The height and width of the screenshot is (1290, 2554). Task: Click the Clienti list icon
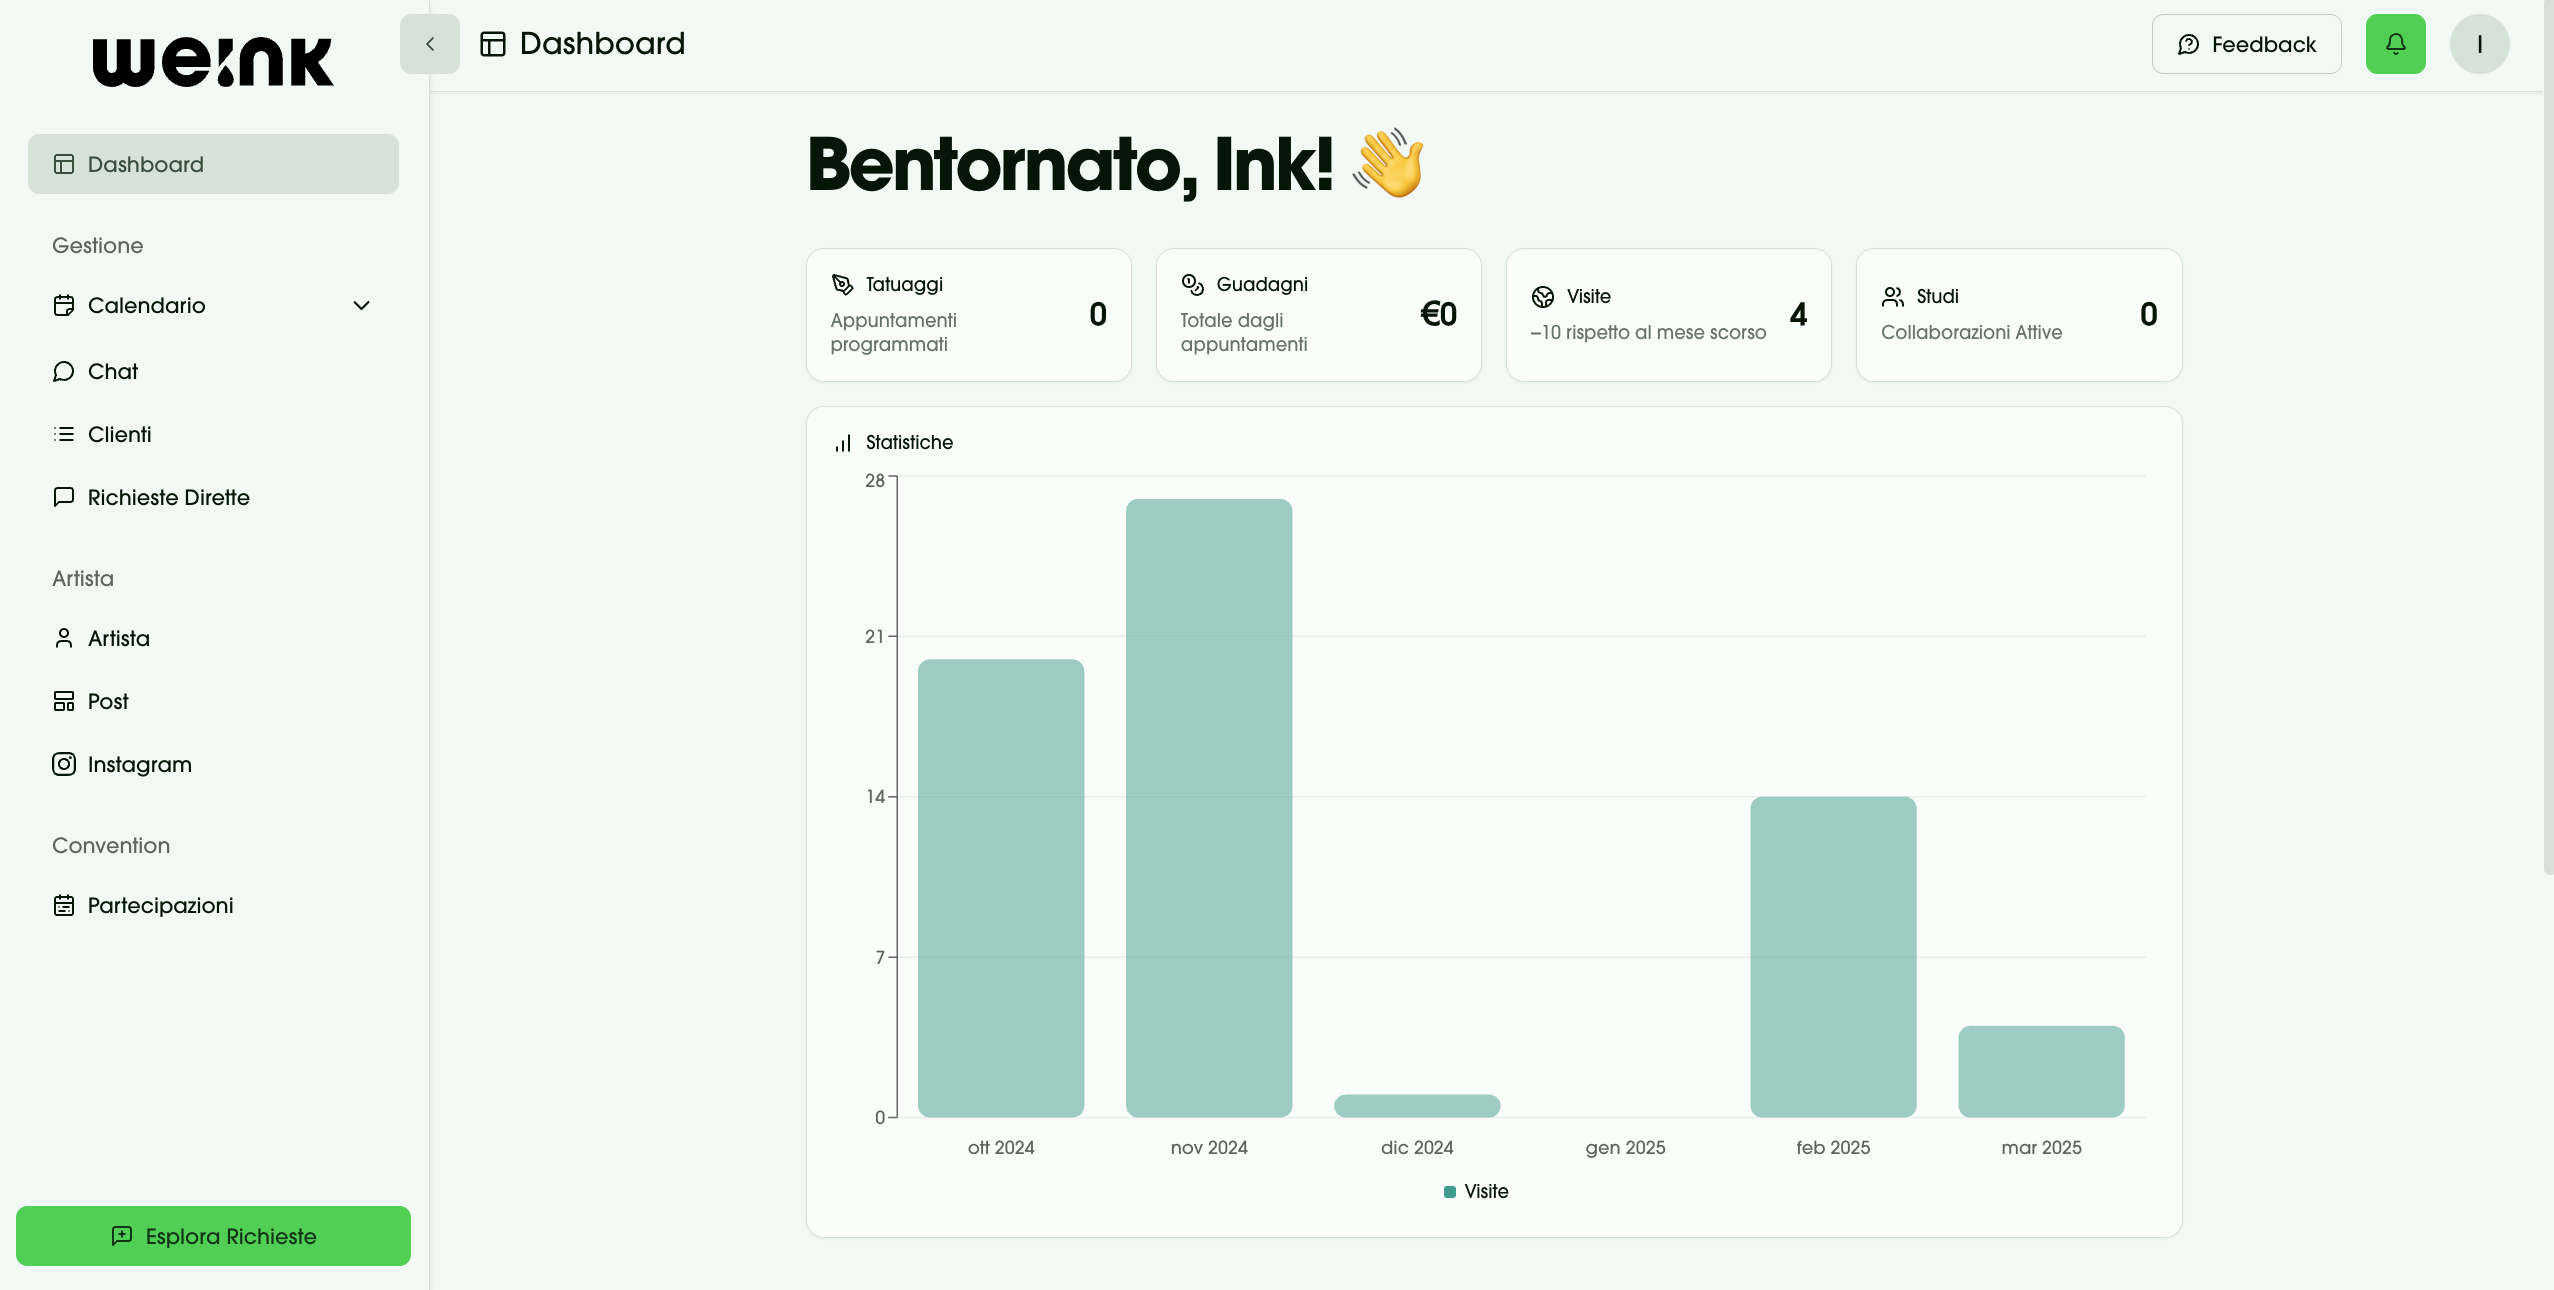64,434
